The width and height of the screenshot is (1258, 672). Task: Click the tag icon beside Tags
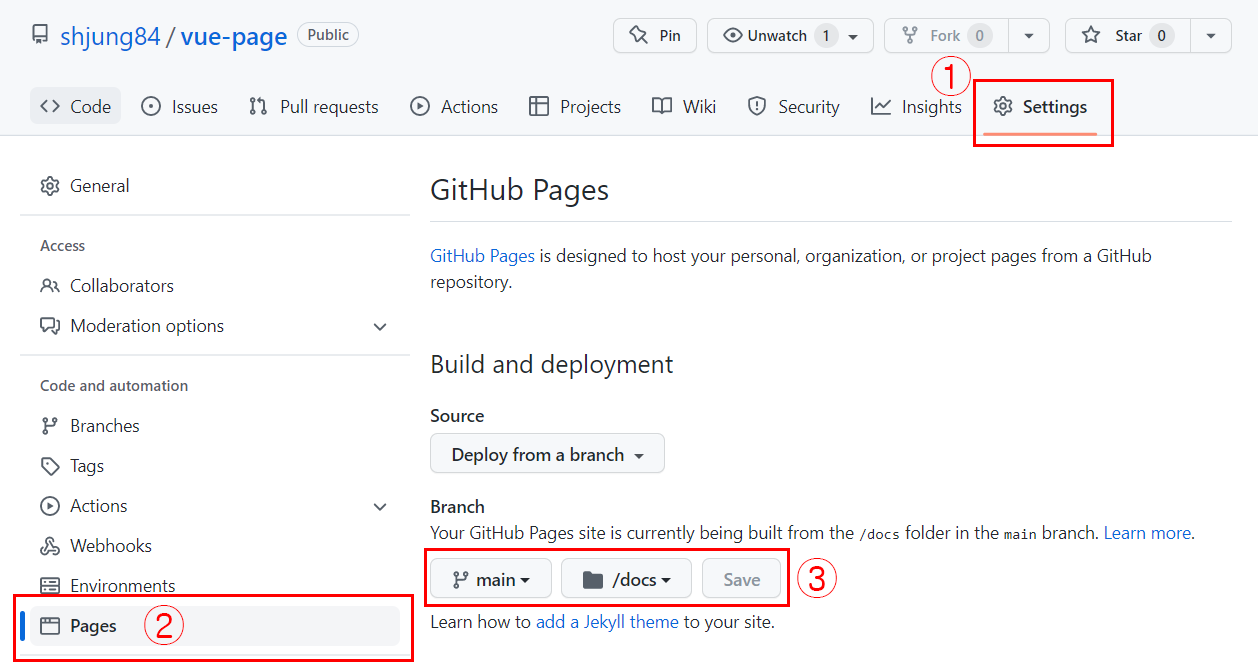coord(50,466)
